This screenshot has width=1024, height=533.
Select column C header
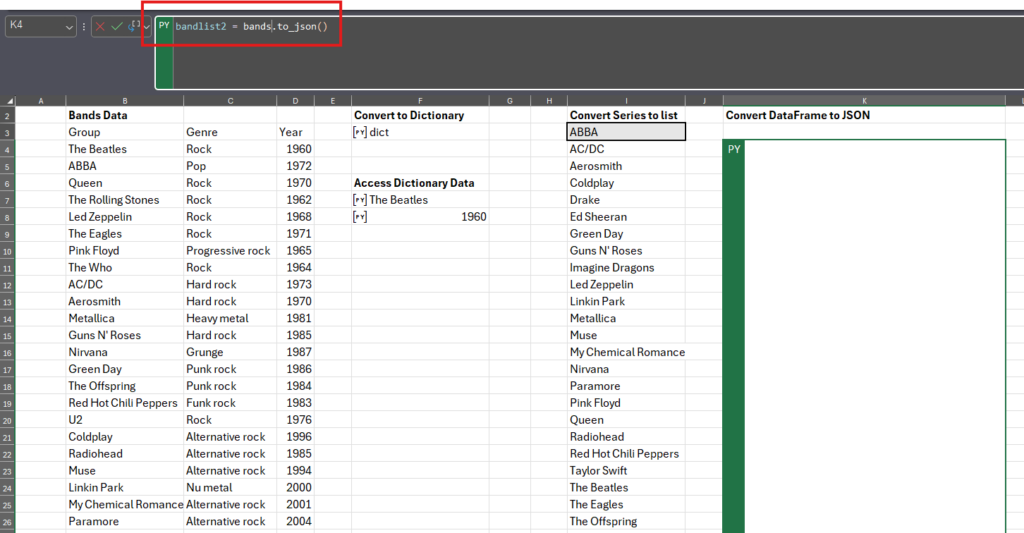click(x=230, y=101)
